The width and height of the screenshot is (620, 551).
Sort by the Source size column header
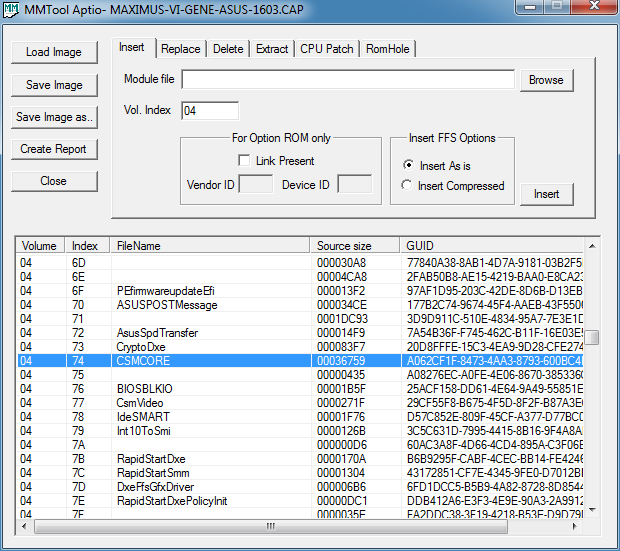point(355,246)
